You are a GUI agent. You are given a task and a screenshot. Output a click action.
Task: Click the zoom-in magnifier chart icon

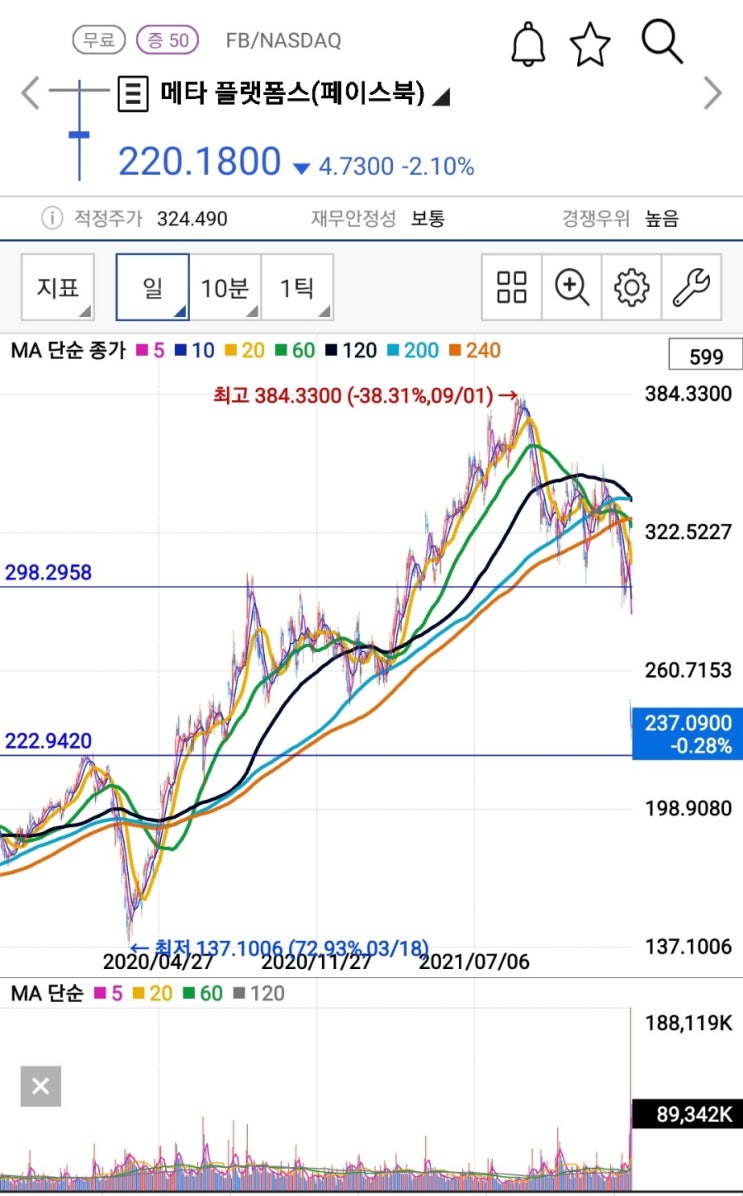coord(571,287)
